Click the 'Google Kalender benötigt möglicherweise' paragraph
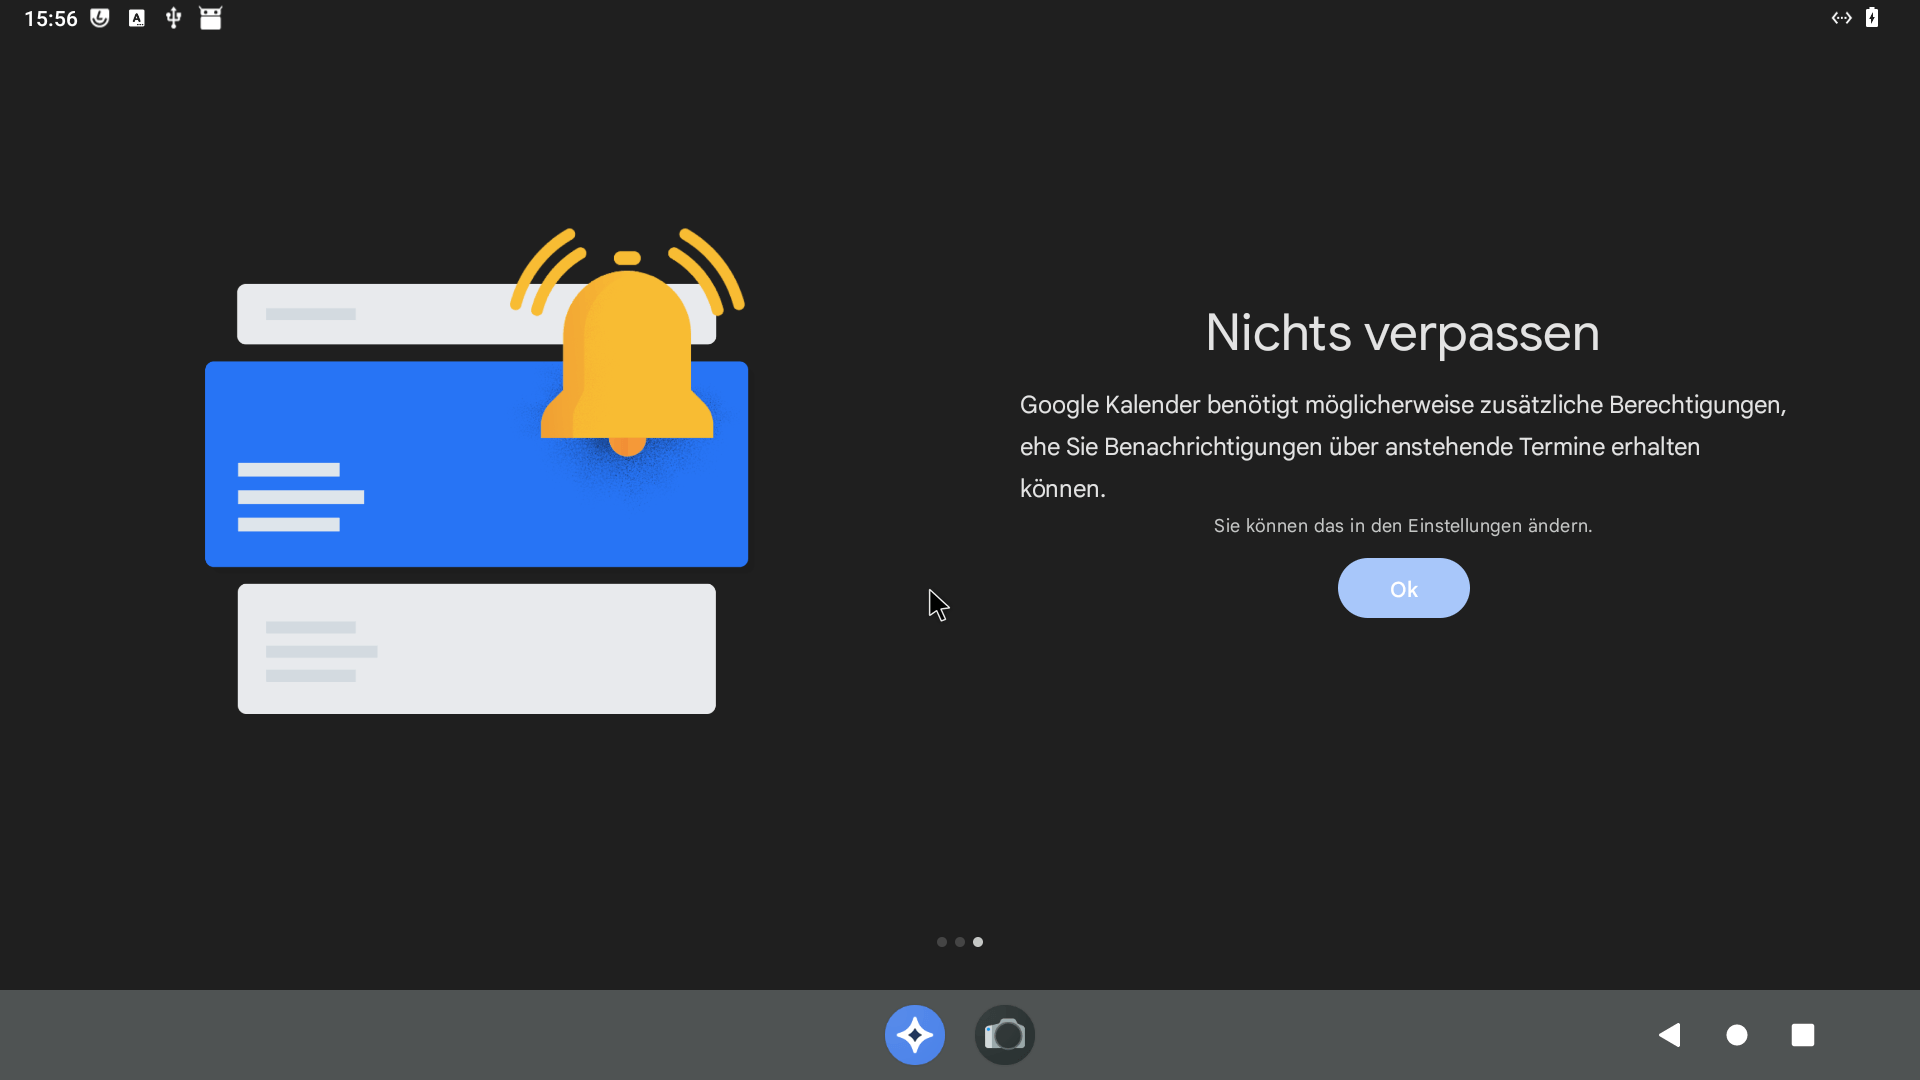 [1403, 447]
